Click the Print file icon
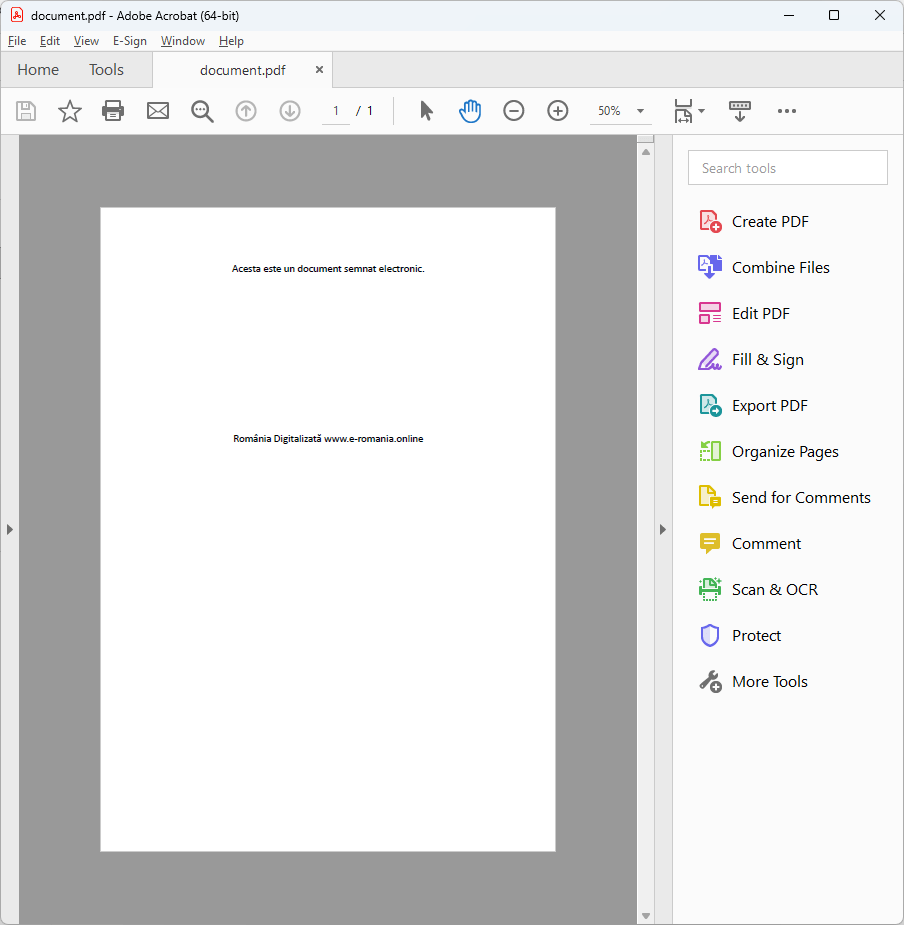 coord(113,111)
